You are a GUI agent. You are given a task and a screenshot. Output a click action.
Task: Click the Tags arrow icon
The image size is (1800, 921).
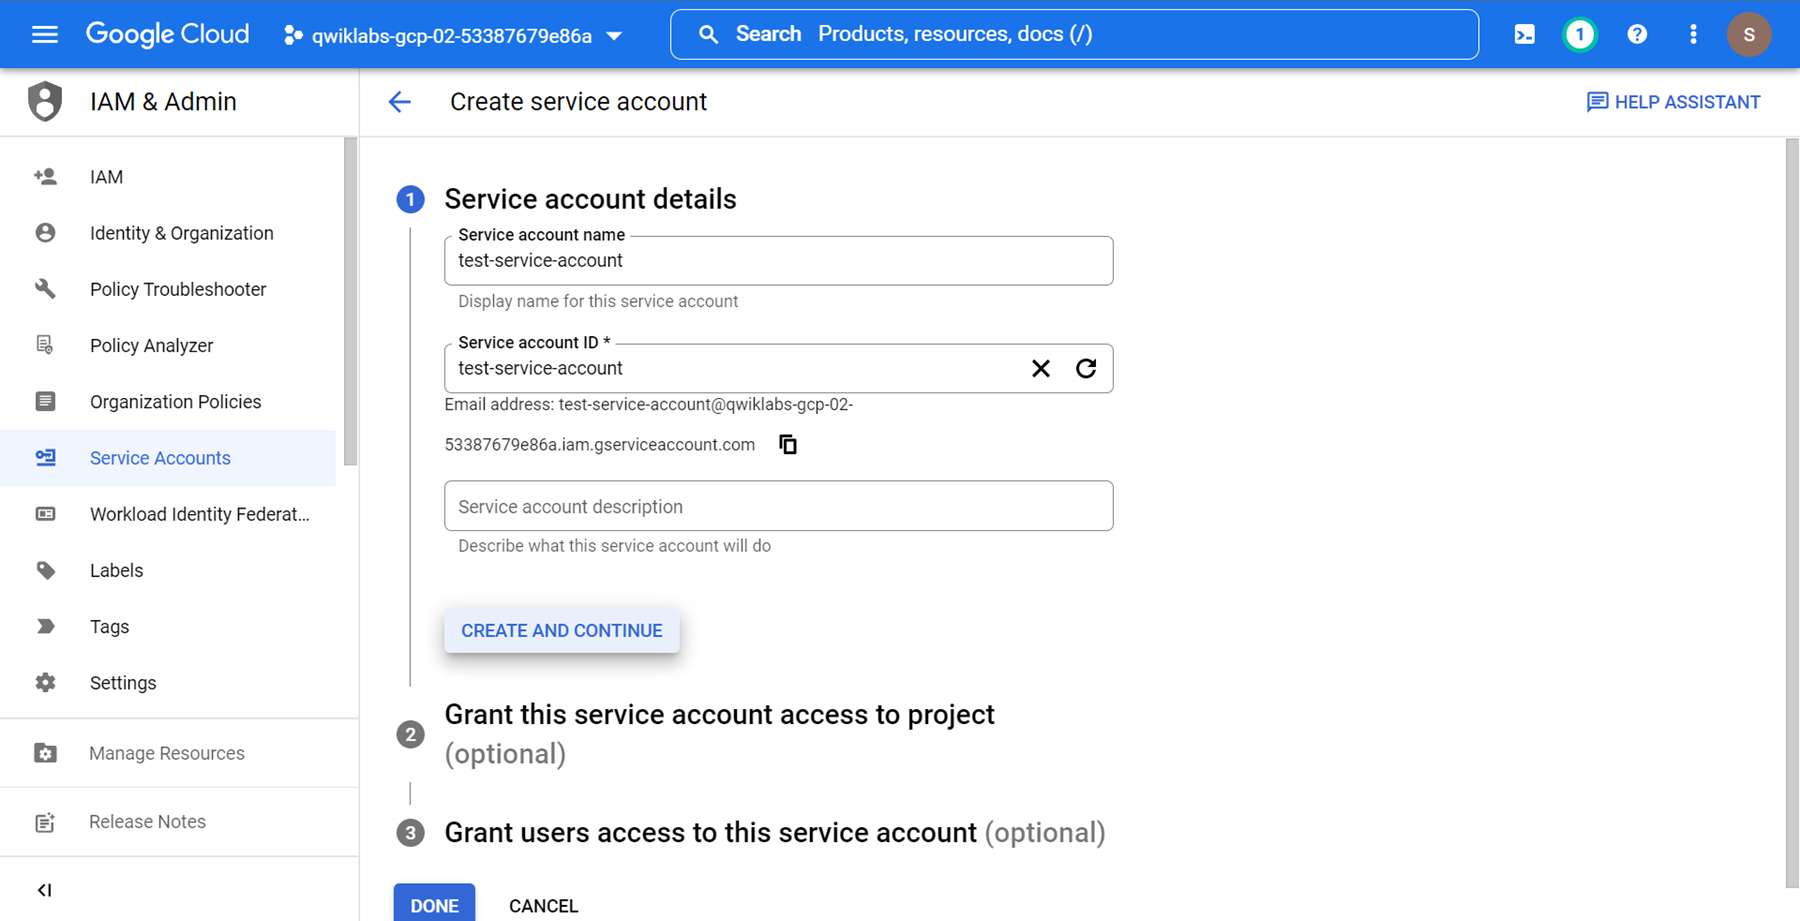pos(45,626)
